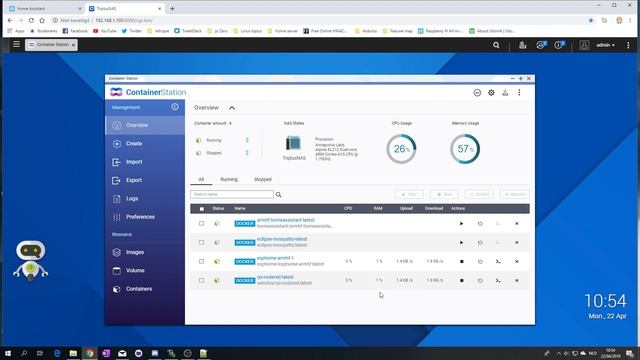
Task: Click the Volume icon under Resource
Action: coord(117,271)
